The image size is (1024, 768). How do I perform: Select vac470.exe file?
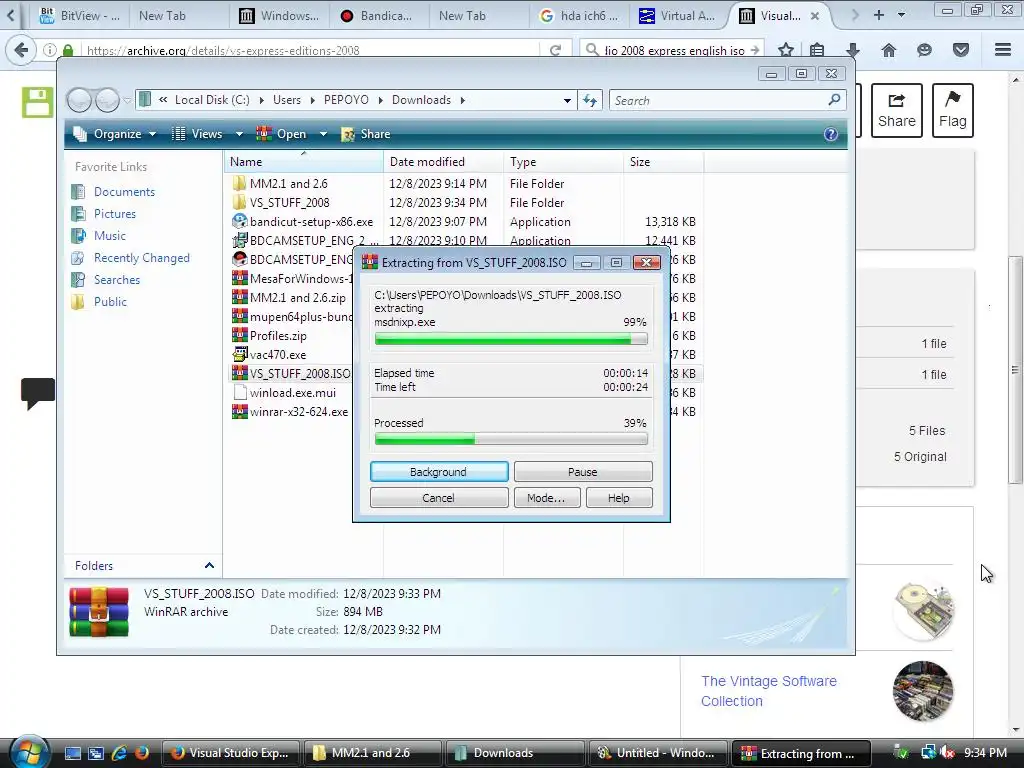click(269, 355)
